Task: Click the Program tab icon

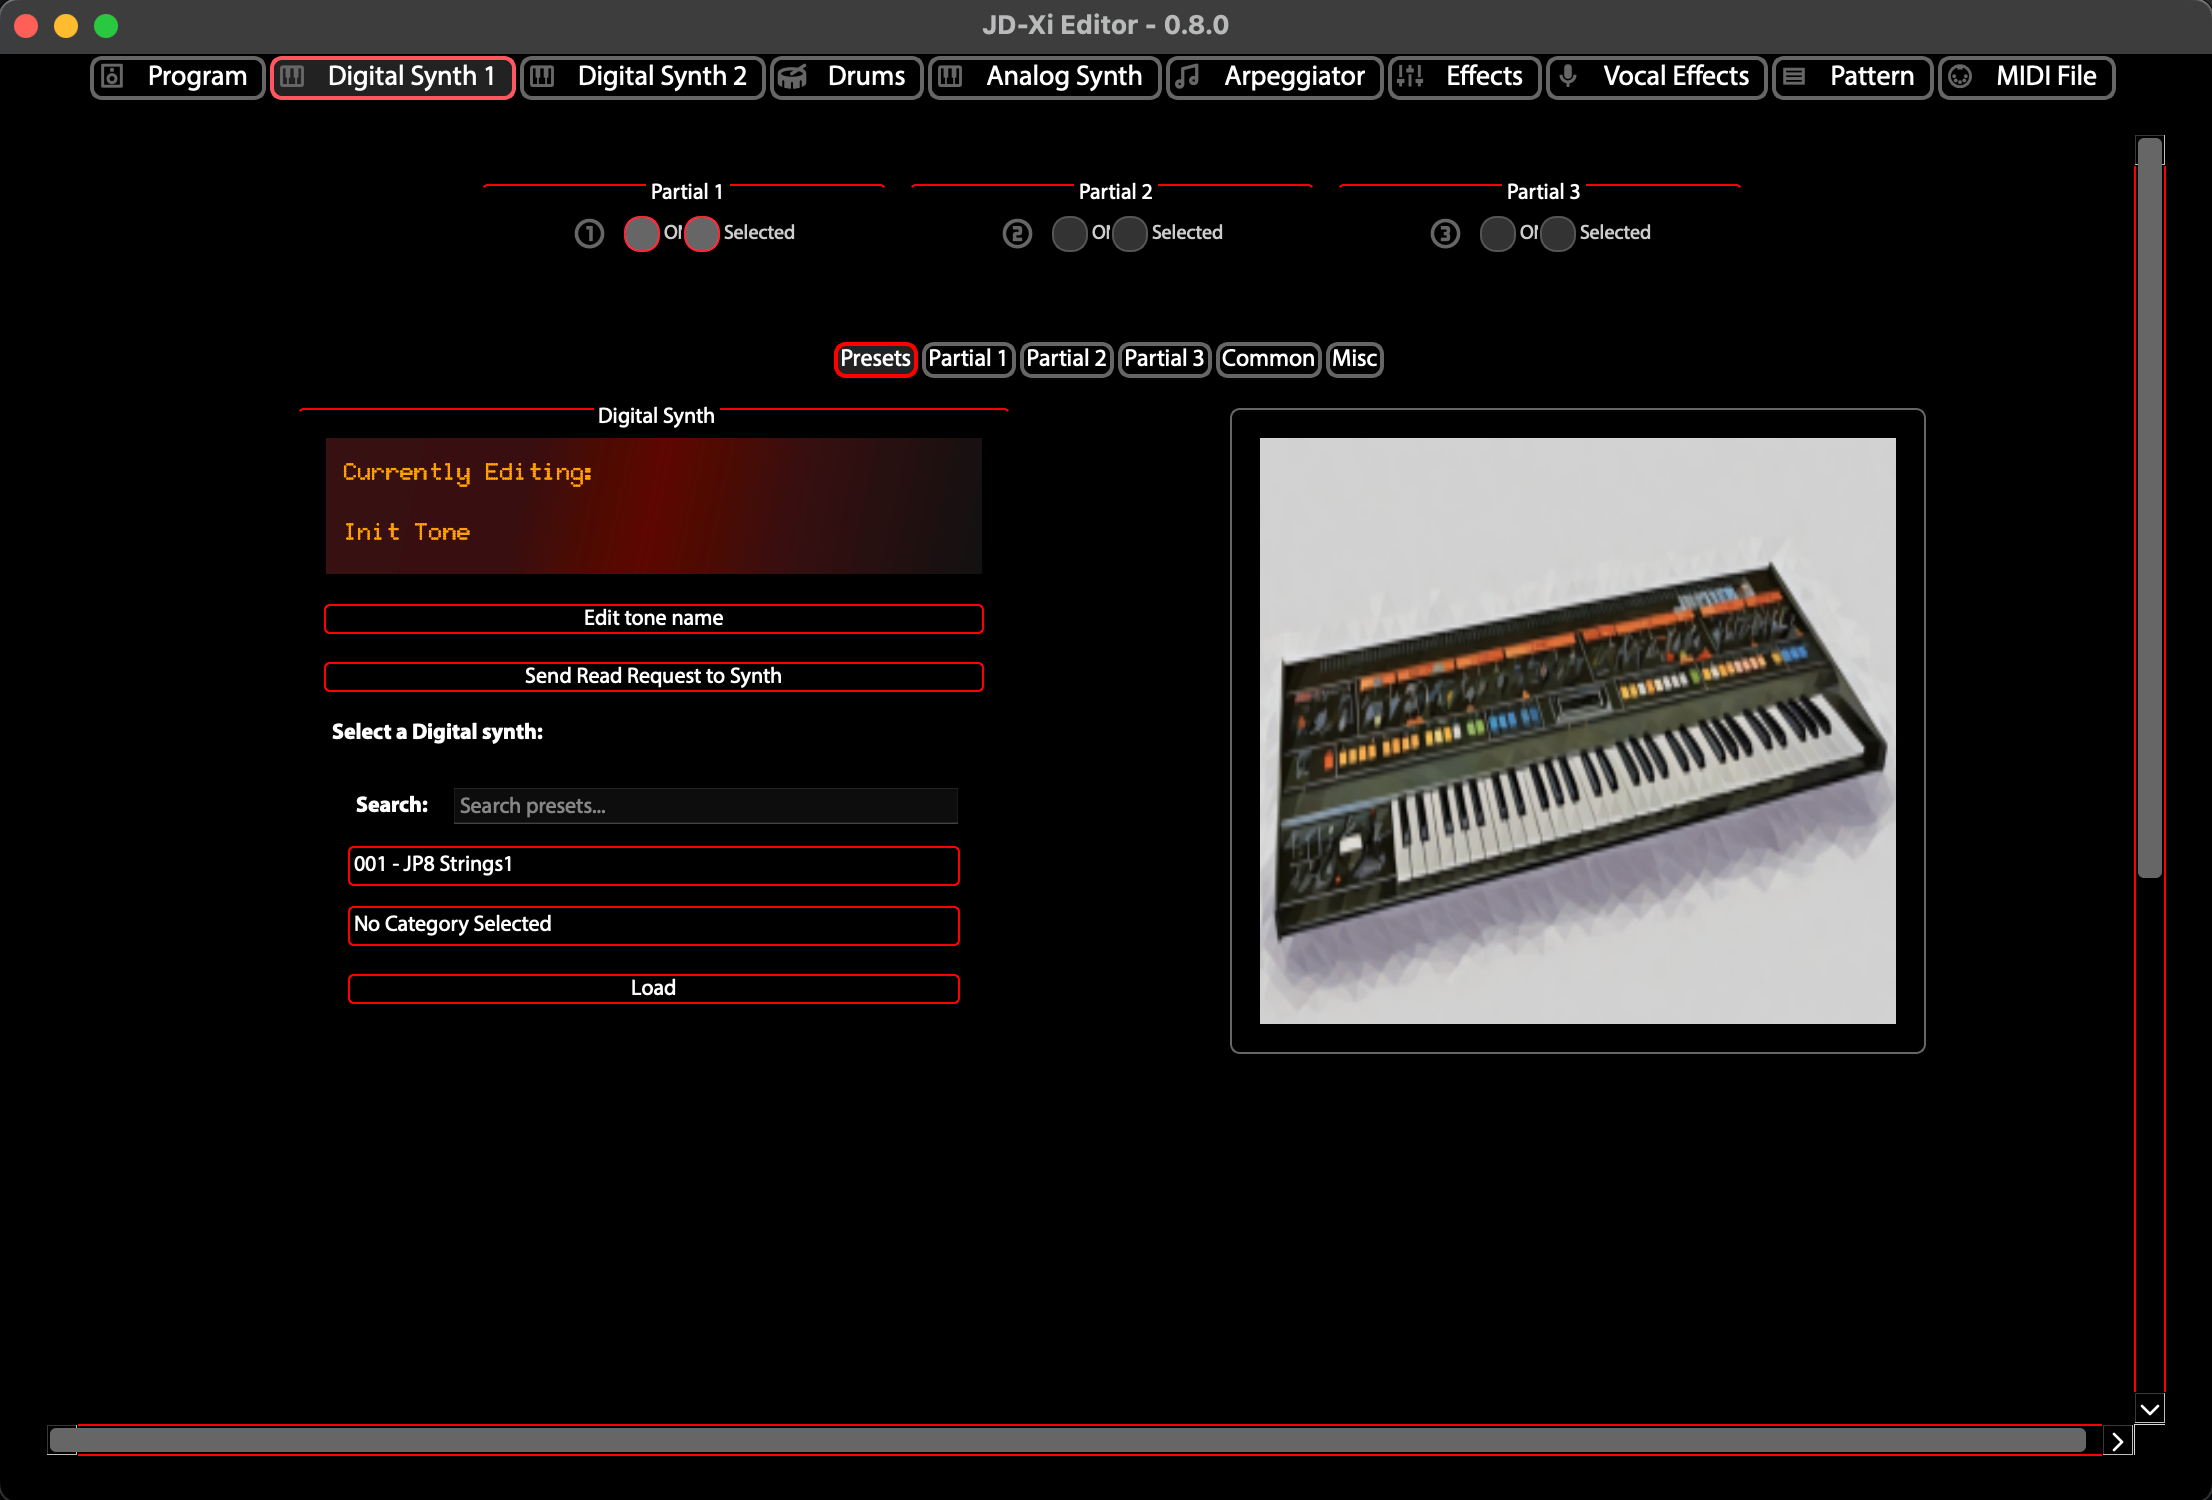Action: click(x=113, y=77)
